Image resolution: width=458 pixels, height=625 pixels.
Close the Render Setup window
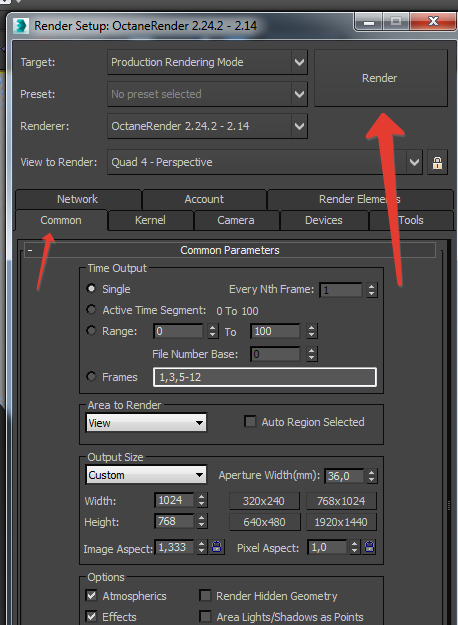click(433, 21)
